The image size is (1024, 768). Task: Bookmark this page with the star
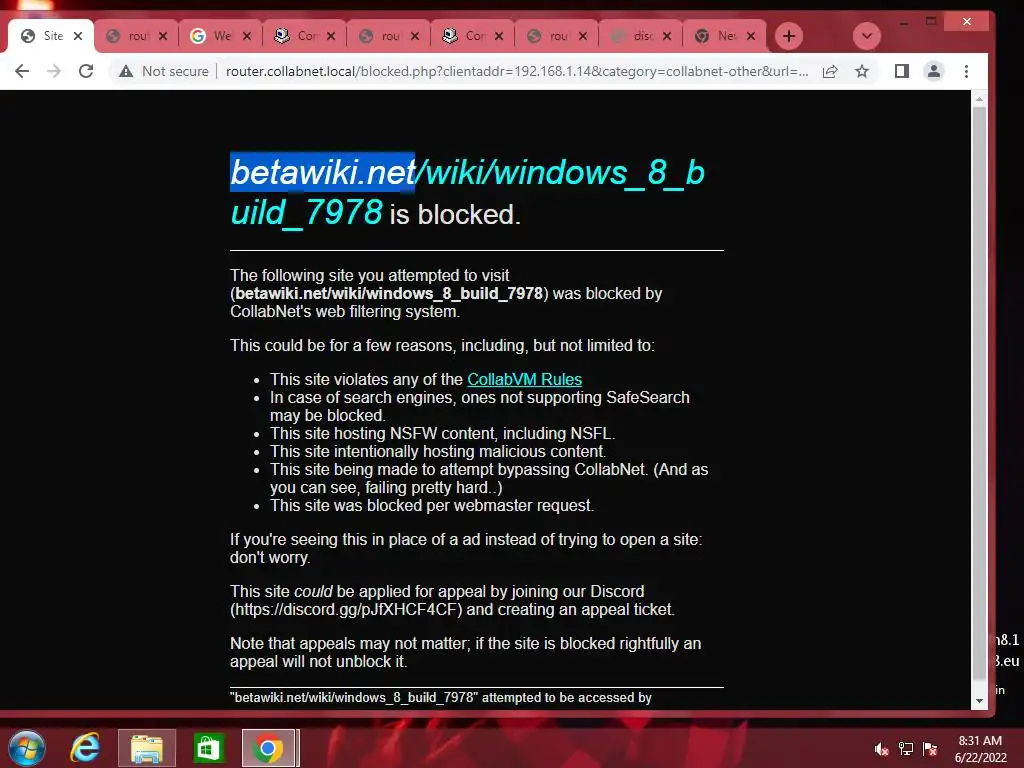coord(862,71)
